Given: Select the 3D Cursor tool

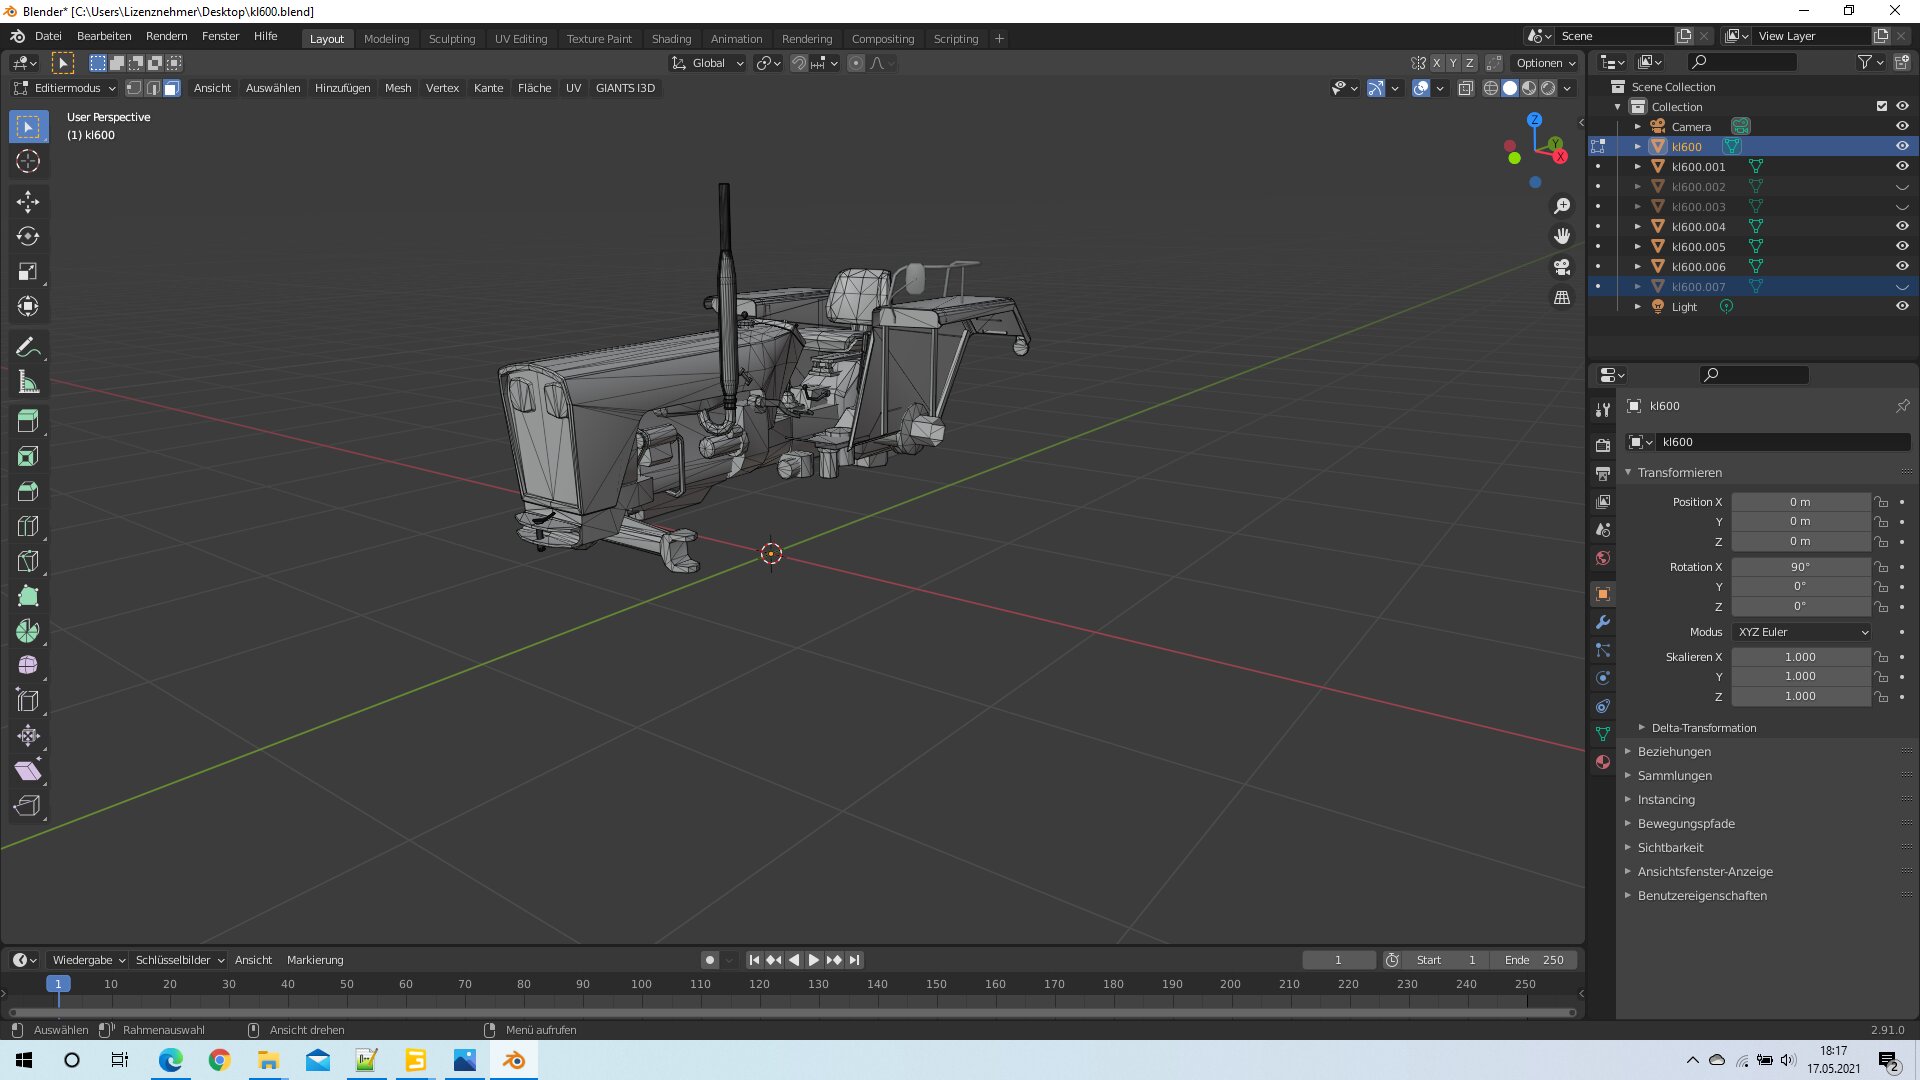Looking at the screenshot, I should [28, 161].
